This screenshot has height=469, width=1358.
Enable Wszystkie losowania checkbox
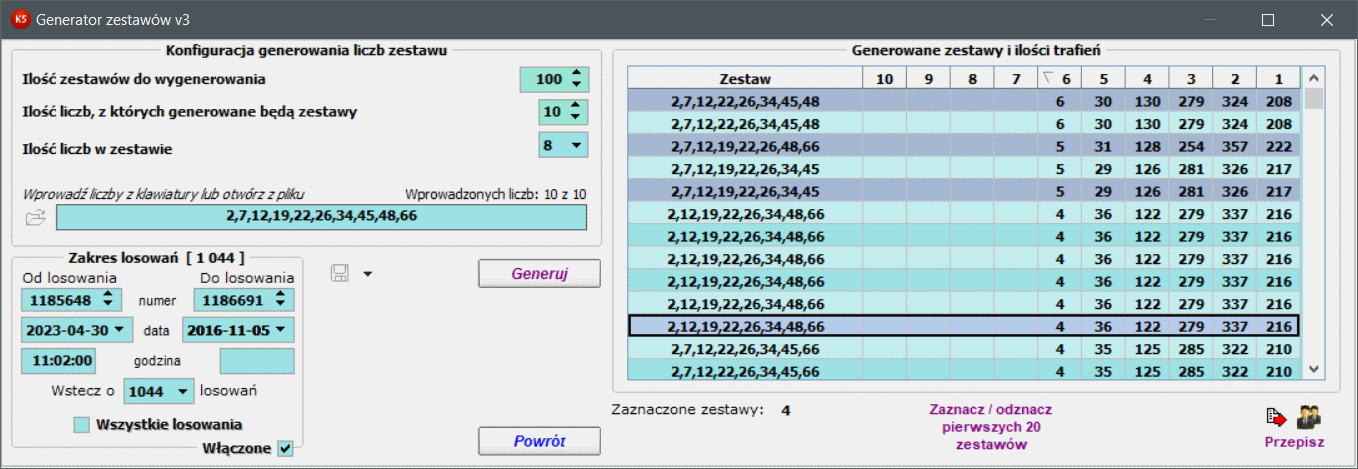(x=82, y=425)
